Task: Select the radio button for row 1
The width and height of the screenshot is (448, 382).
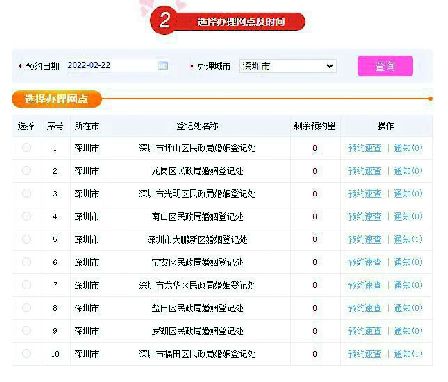Action: (x=26, y=148)
